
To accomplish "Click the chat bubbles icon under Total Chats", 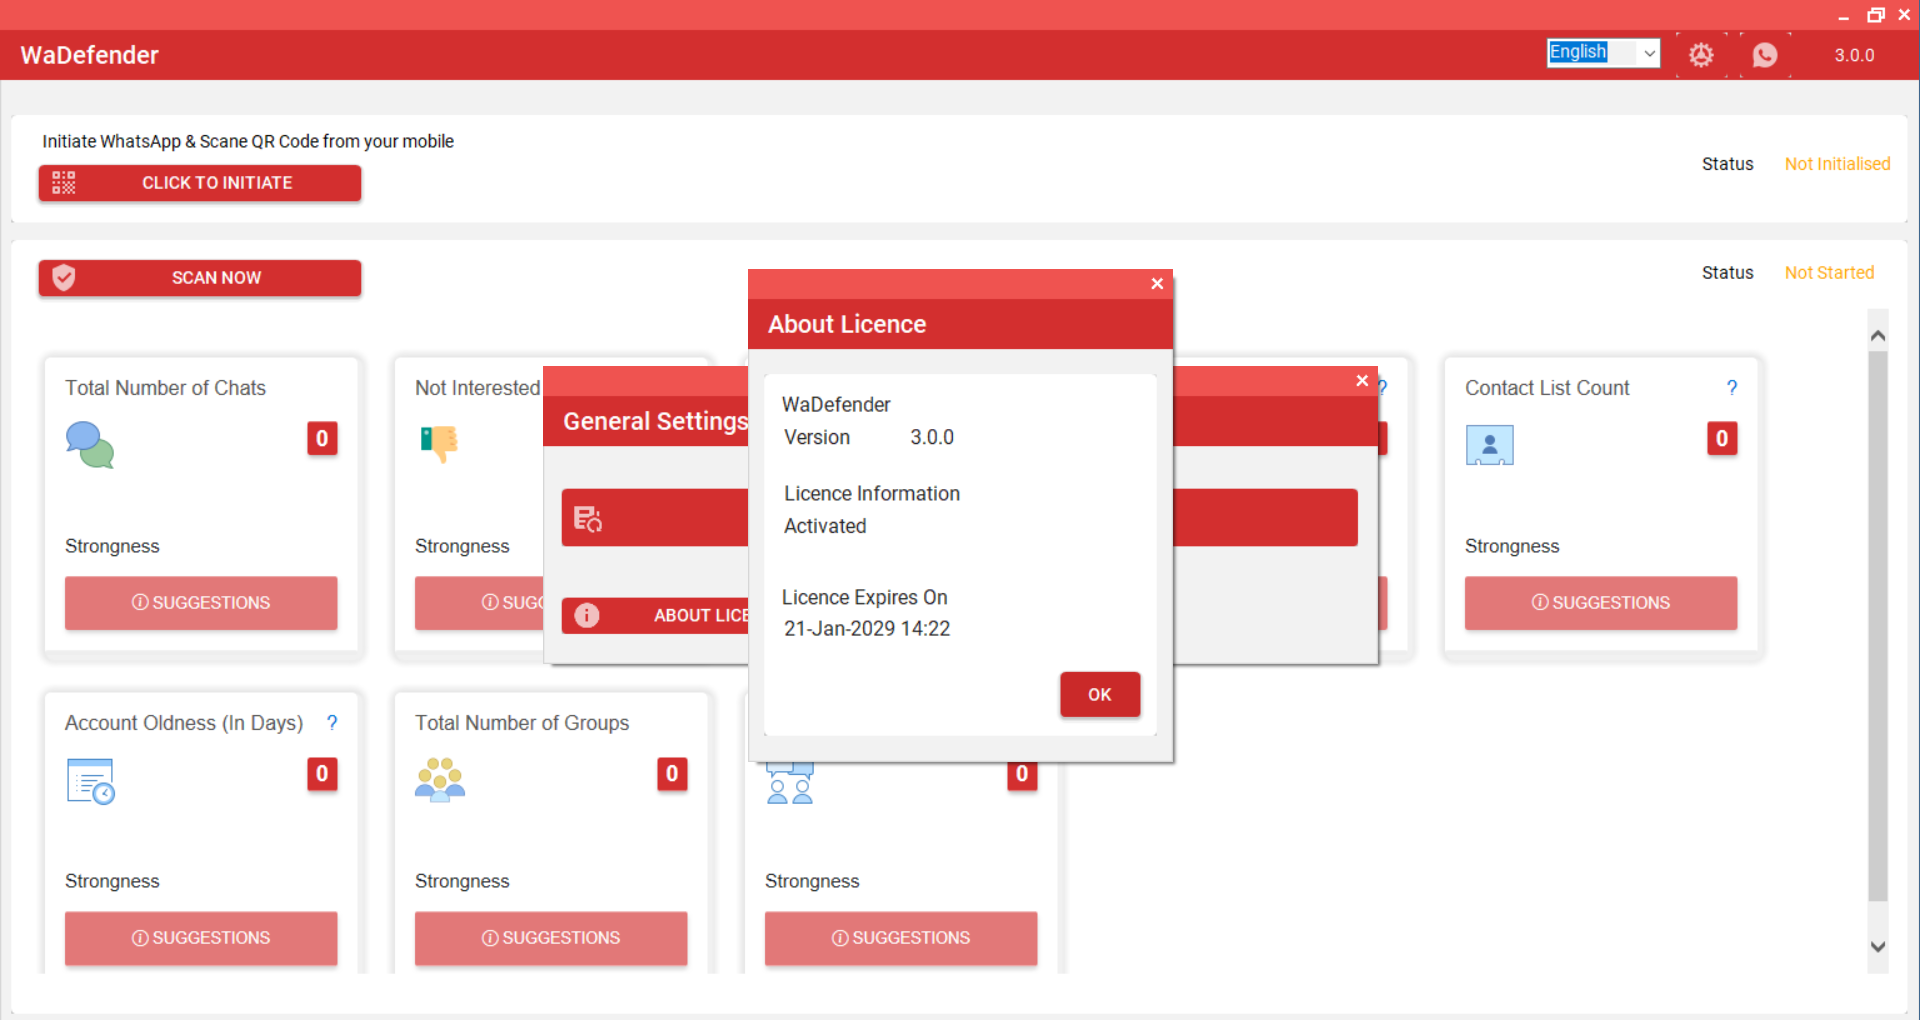I will click(90, 445).
